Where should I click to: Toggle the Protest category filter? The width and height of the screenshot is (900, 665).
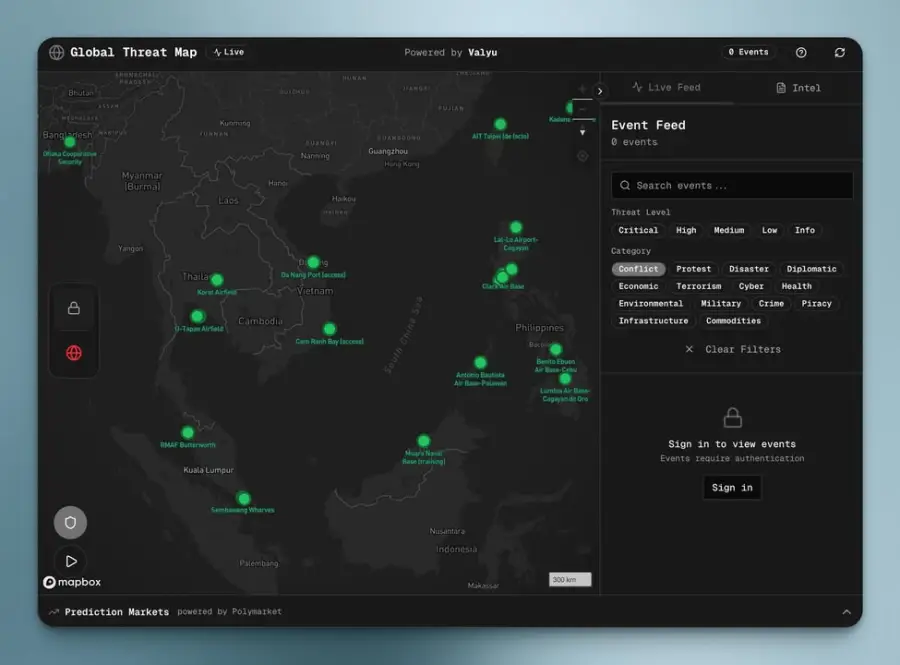tap(693, 269)
